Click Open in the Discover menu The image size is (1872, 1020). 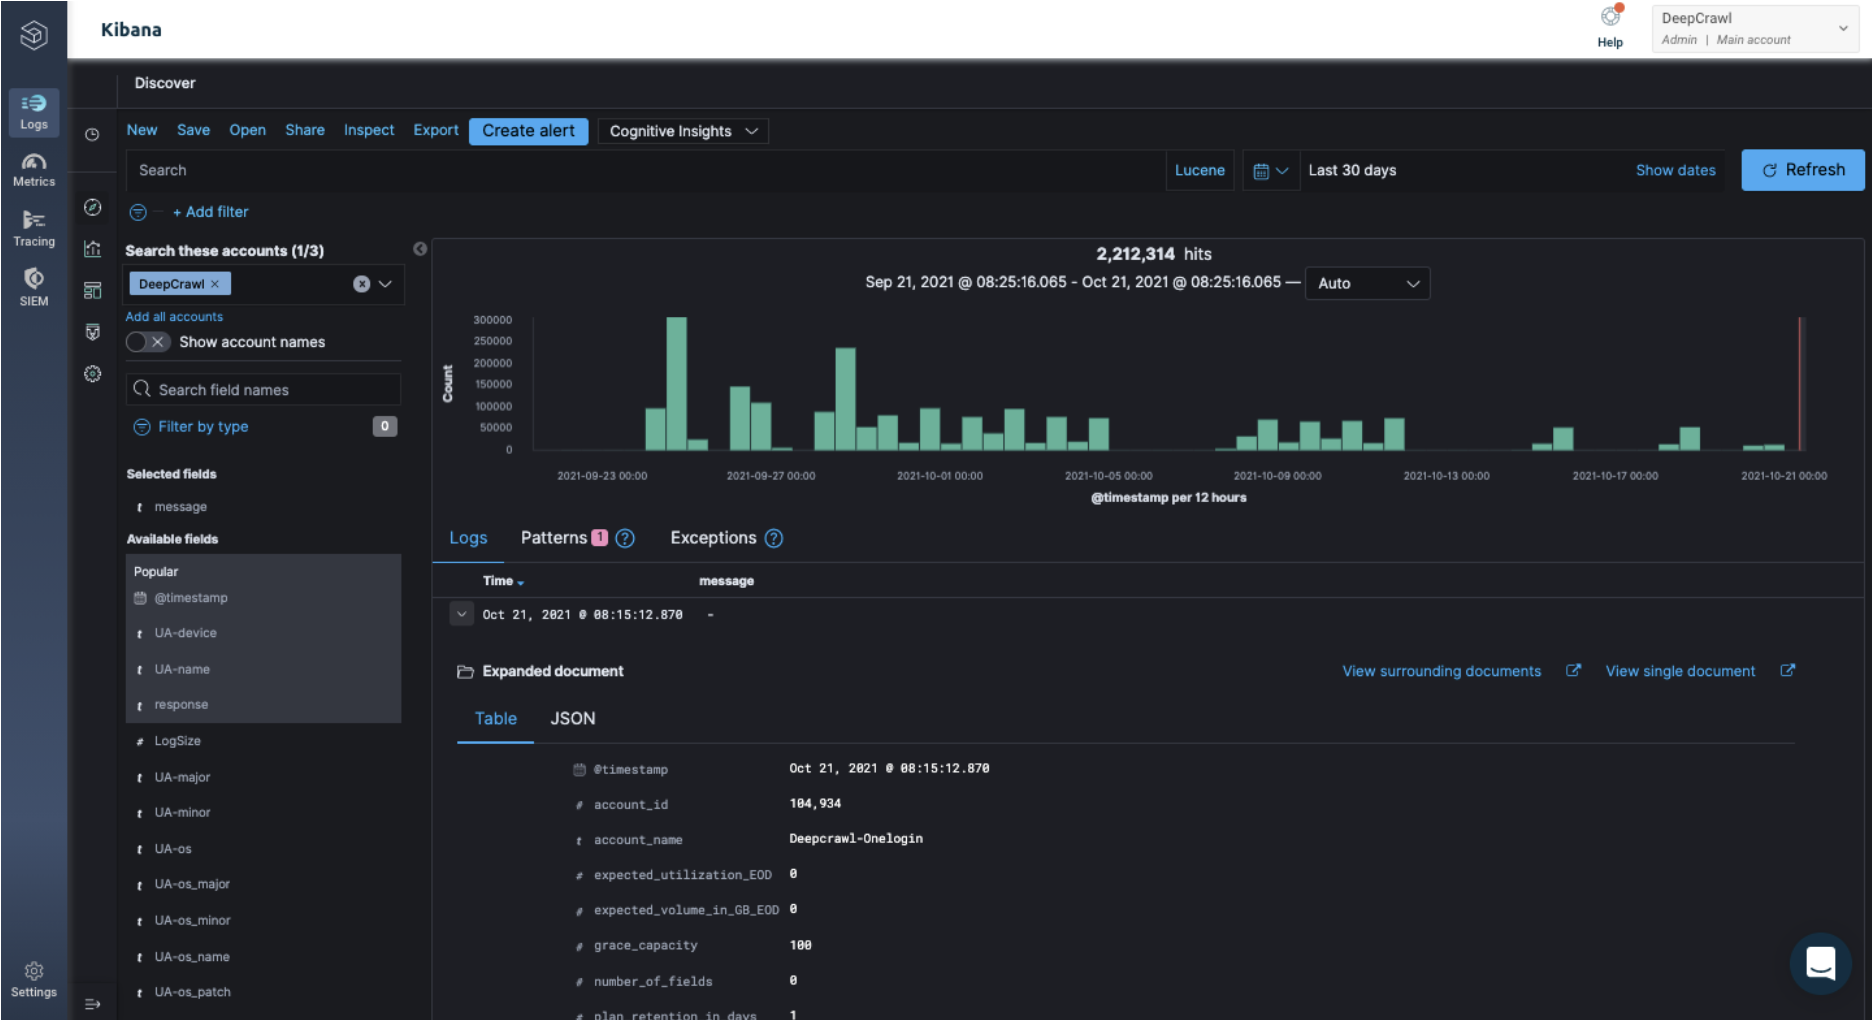pyautogui.click(x=247, y=130)
